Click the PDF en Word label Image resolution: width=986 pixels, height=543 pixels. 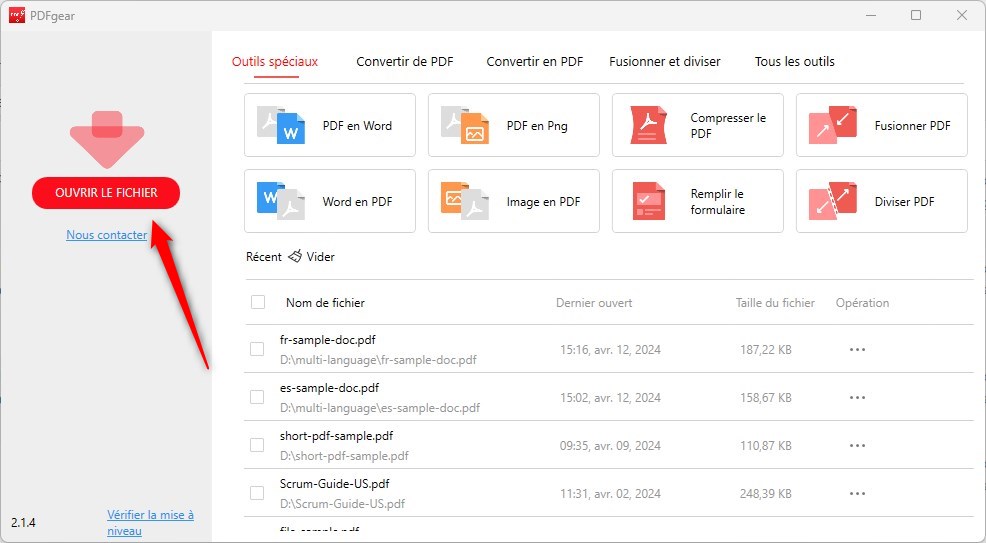point(357,126)
